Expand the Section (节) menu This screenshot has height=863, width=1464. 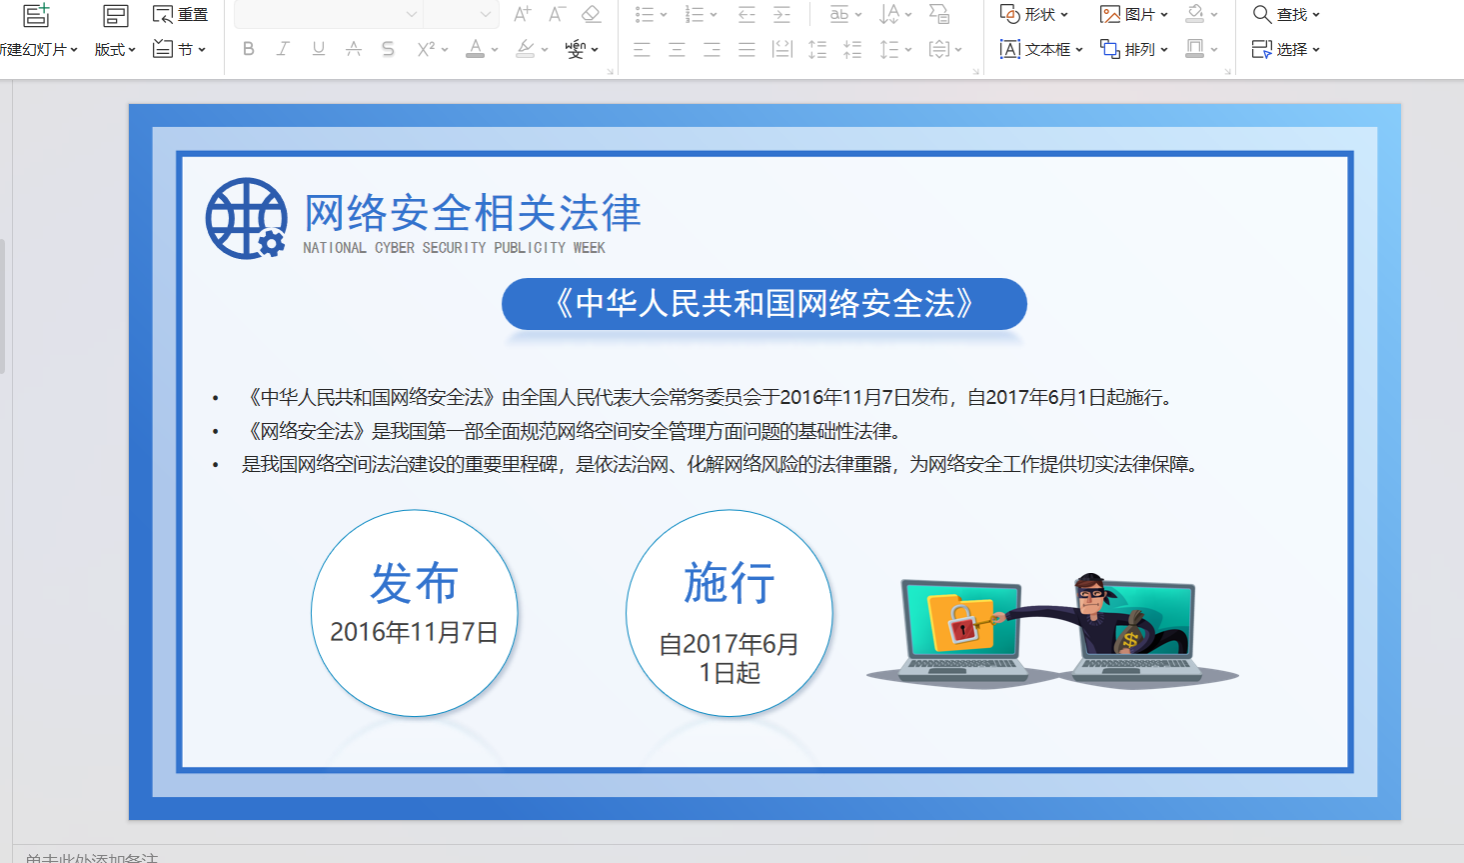tap(180, 49)
